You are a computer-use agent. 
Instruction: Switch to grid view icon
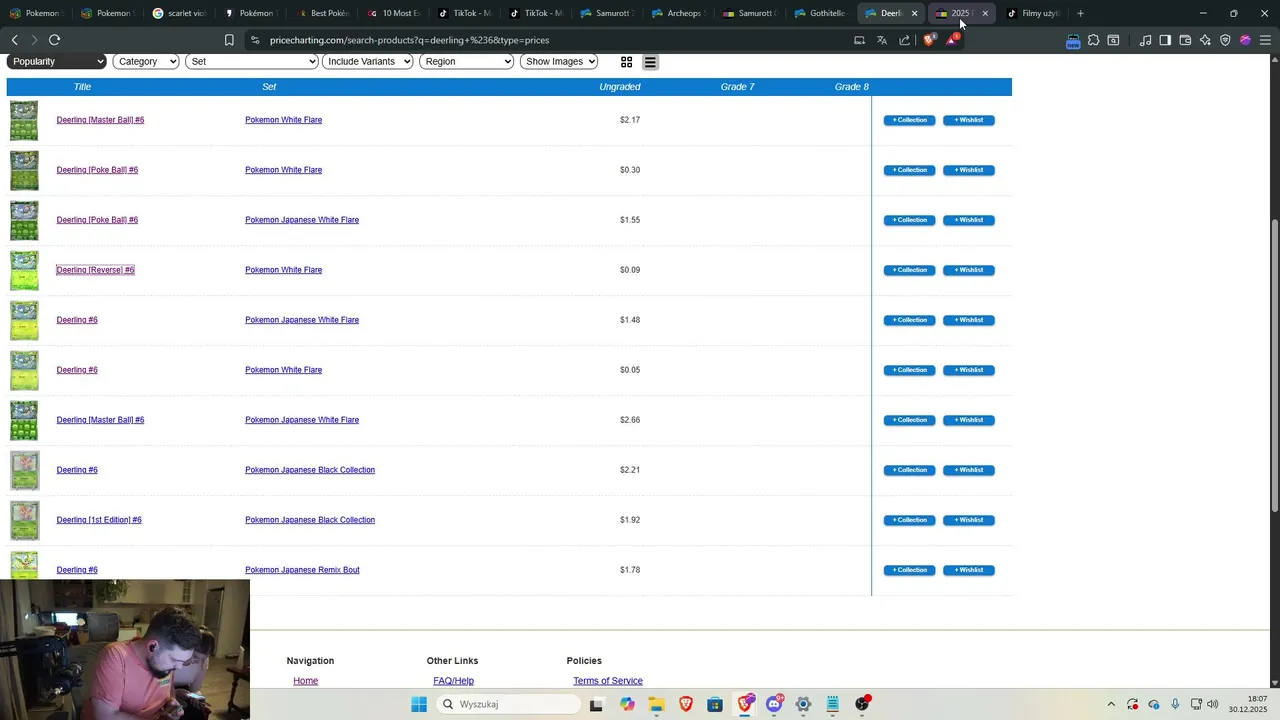point(627,62)
